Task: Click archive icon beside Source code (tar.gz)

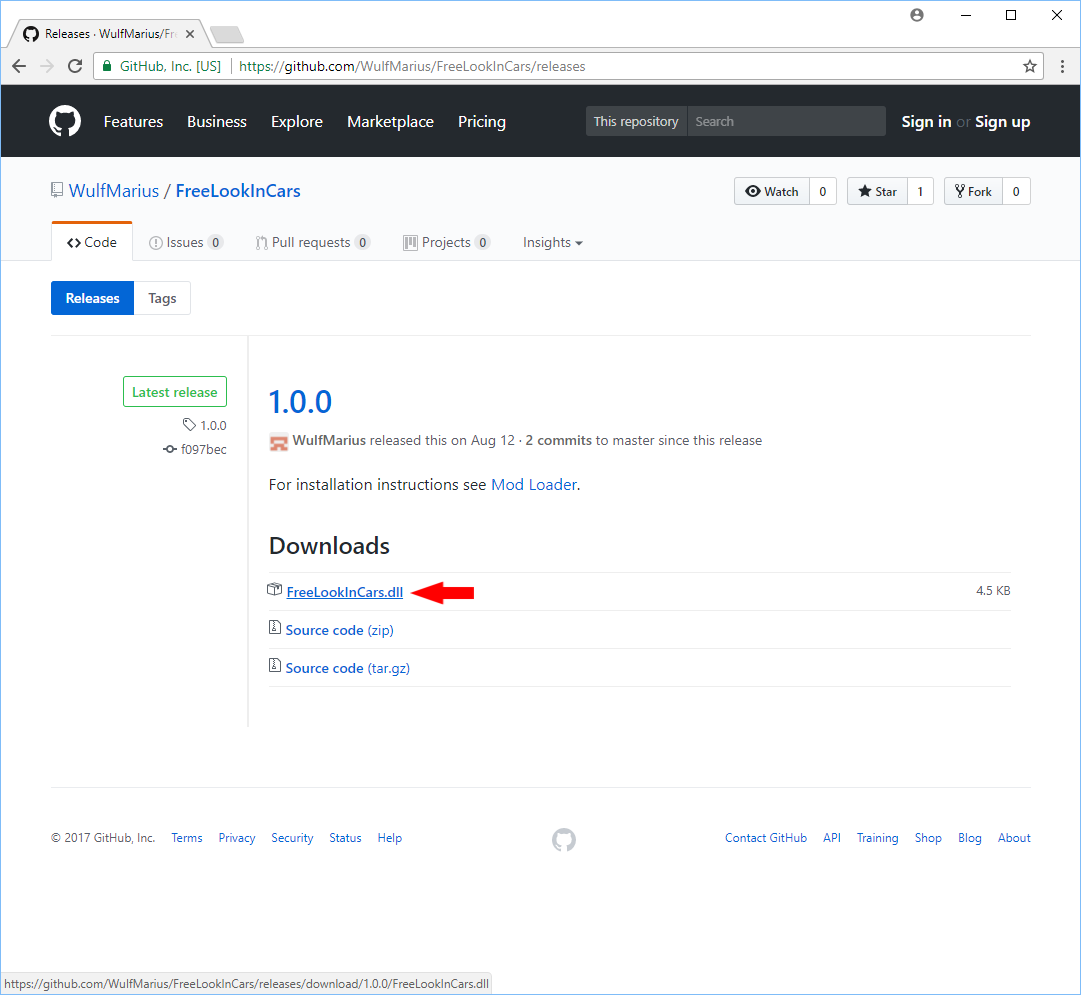Action: 274,666
